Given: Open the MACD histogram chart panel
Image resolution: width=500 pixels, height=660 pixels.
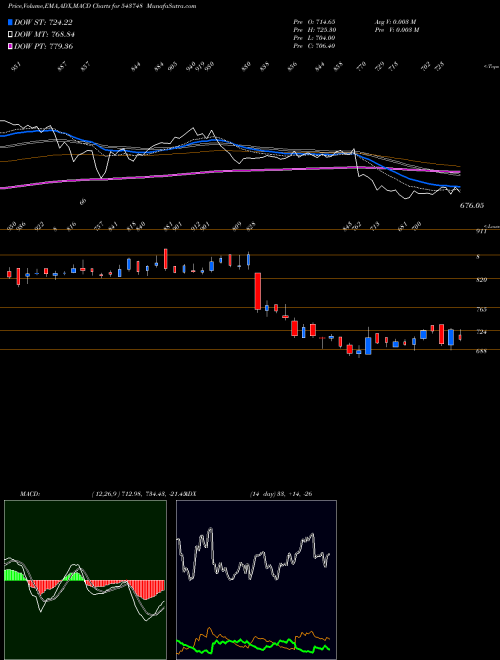Looking at the screenshot, I should (x=85, y=580).
